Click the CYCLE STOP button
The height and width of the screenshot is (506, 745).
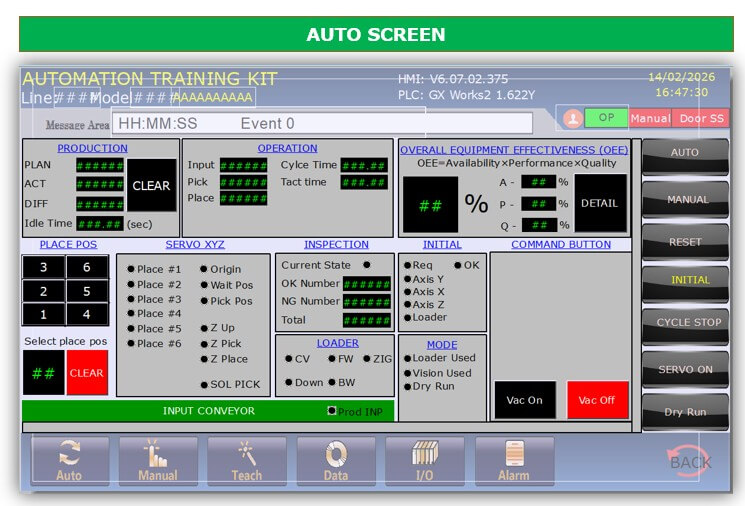point(685,326)
